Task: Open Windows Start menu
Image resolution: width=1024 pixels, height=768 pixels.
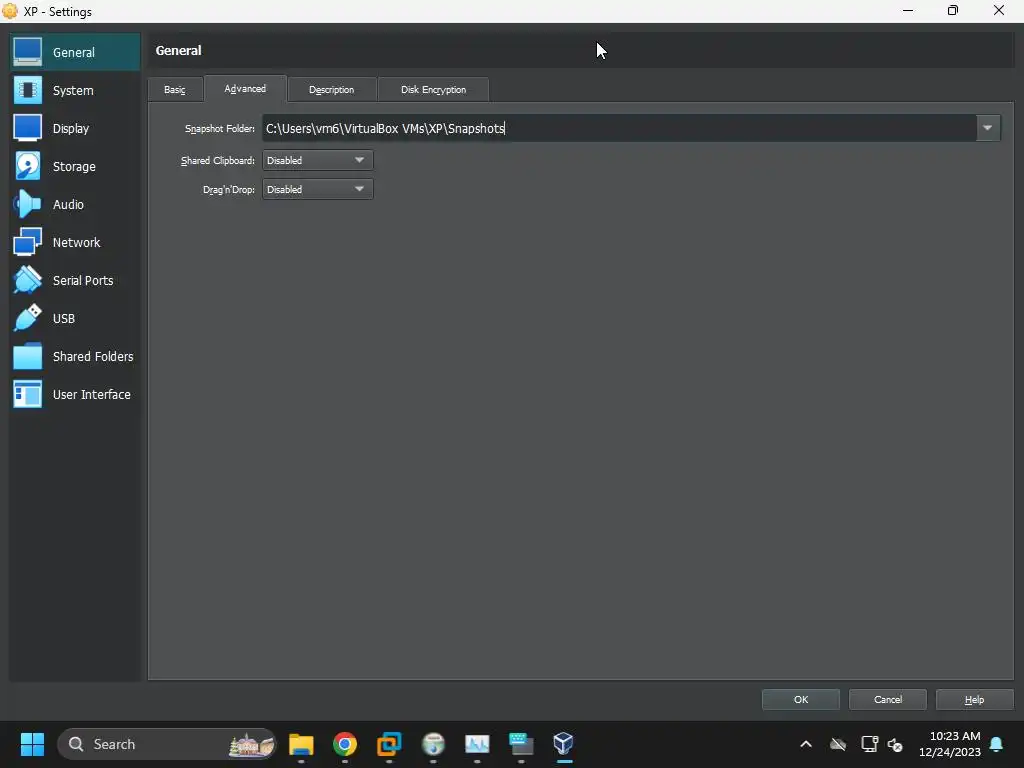Action: (32, 744)
